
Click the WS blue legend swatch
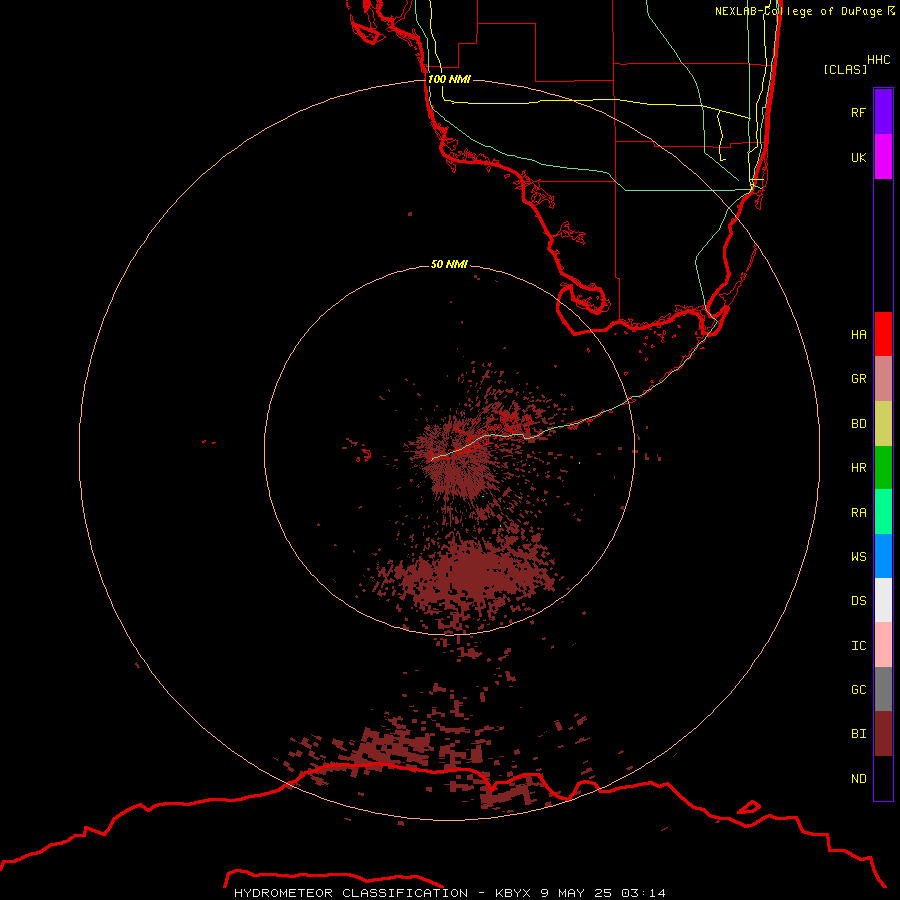pos(883,556)
